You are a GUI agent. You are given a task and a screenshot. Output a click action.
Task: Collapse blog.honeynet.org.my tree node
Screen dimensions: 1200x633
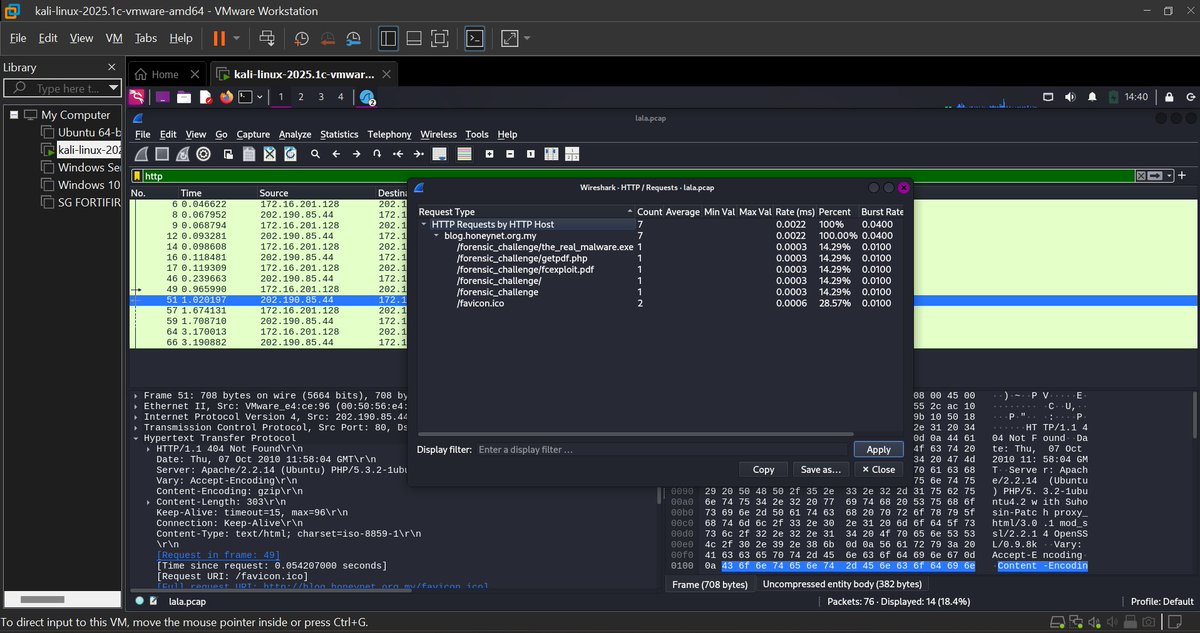pyautogui.click(x=436, y=236)
